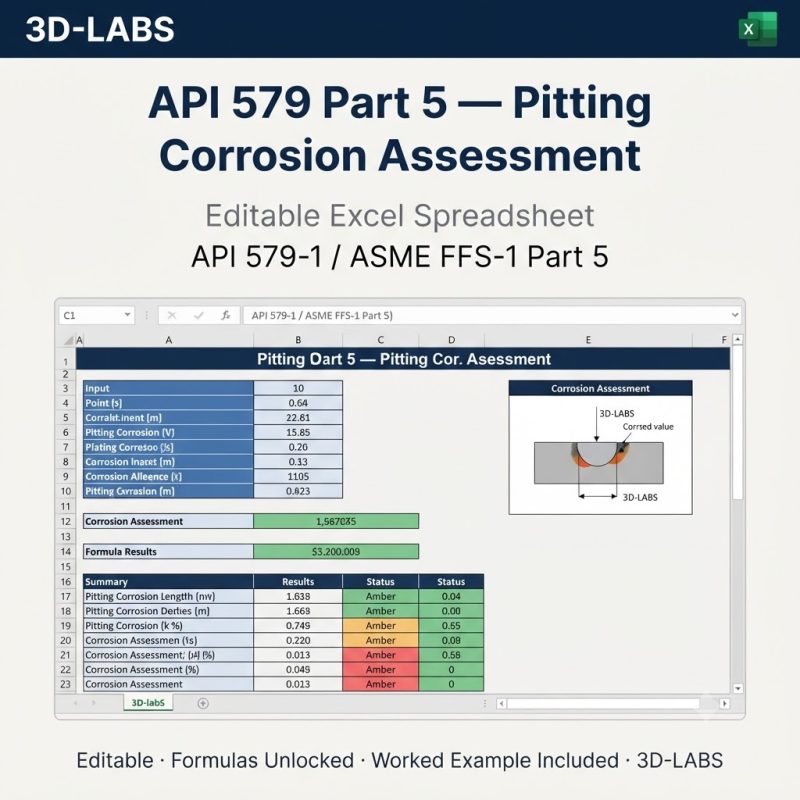This screenshot has height=800, width=800.
Task: Click the Input value cell 10
Action: point(298,388)
